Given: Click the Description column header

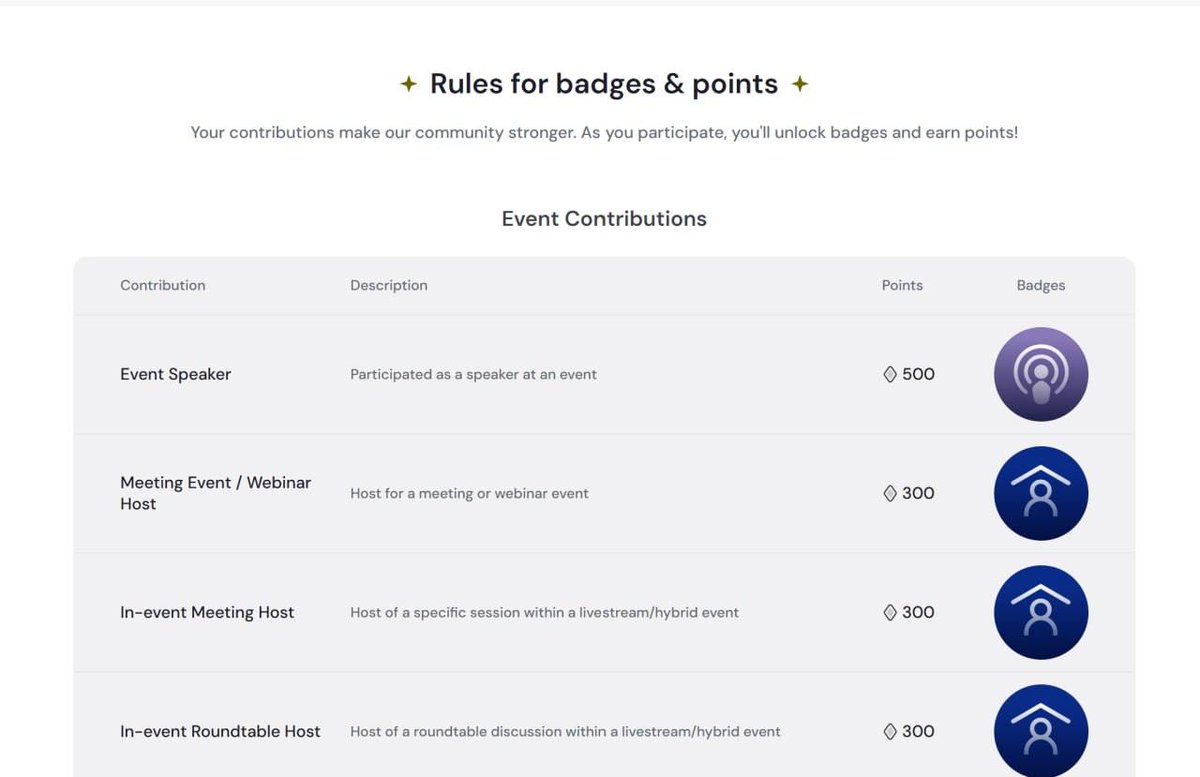Looking at the screenshot, I should click(389, 285).
